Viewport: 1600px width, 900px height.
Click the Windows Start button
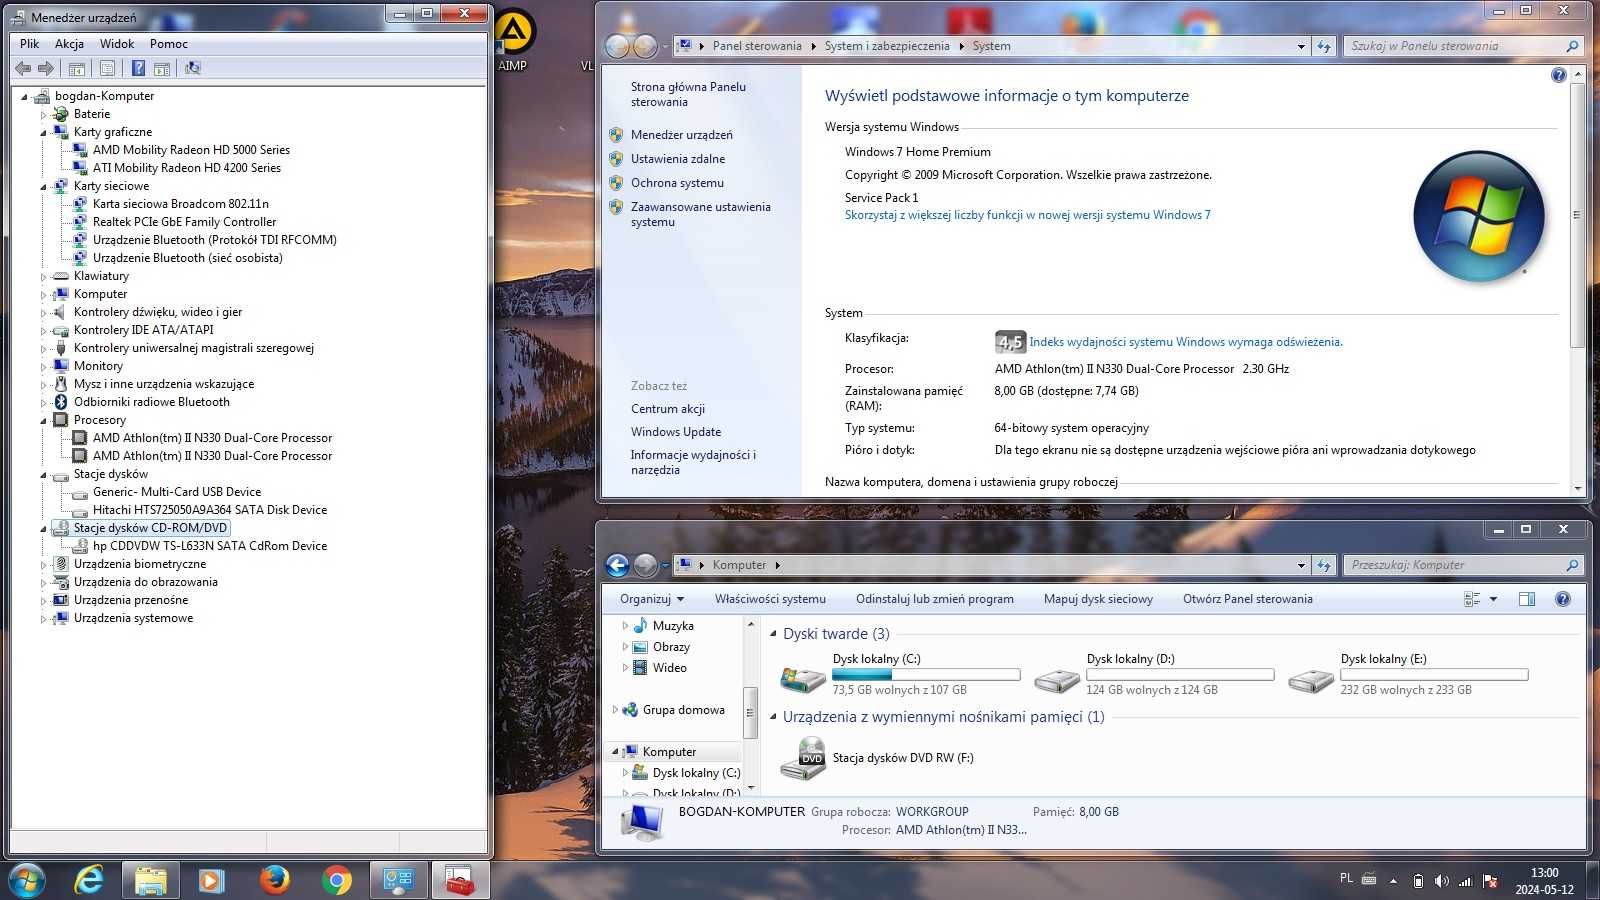point(27,880)
